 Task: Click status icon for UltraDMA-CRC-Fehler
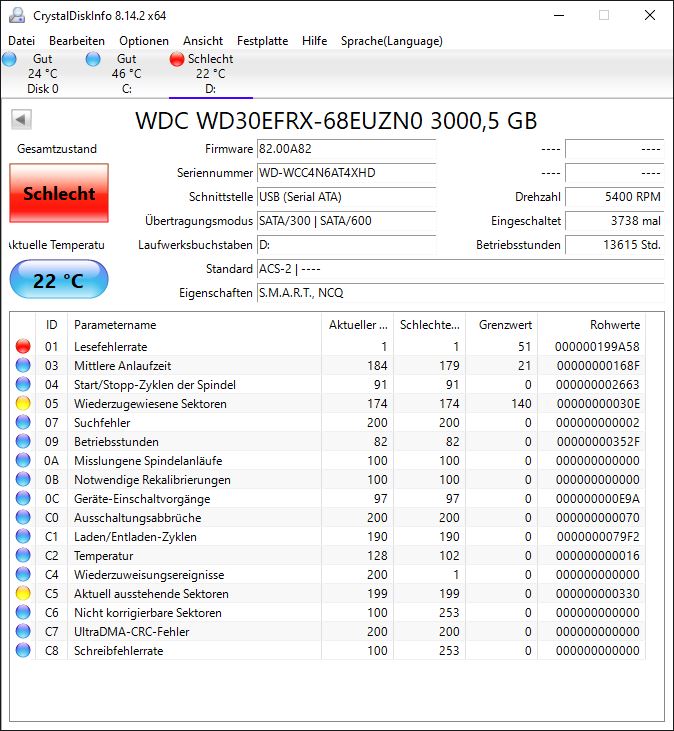click(23, 631)
